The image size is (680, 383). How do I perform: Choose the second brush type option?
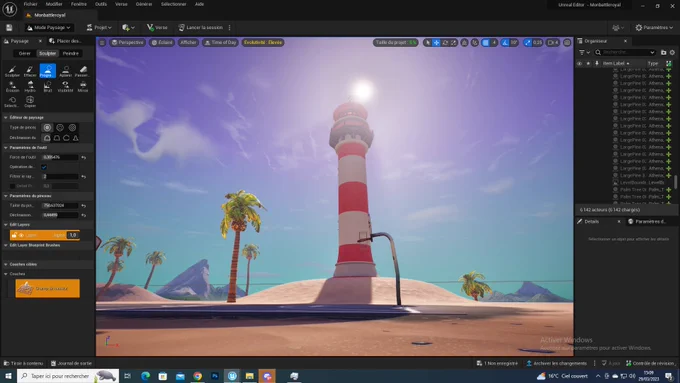60,128
